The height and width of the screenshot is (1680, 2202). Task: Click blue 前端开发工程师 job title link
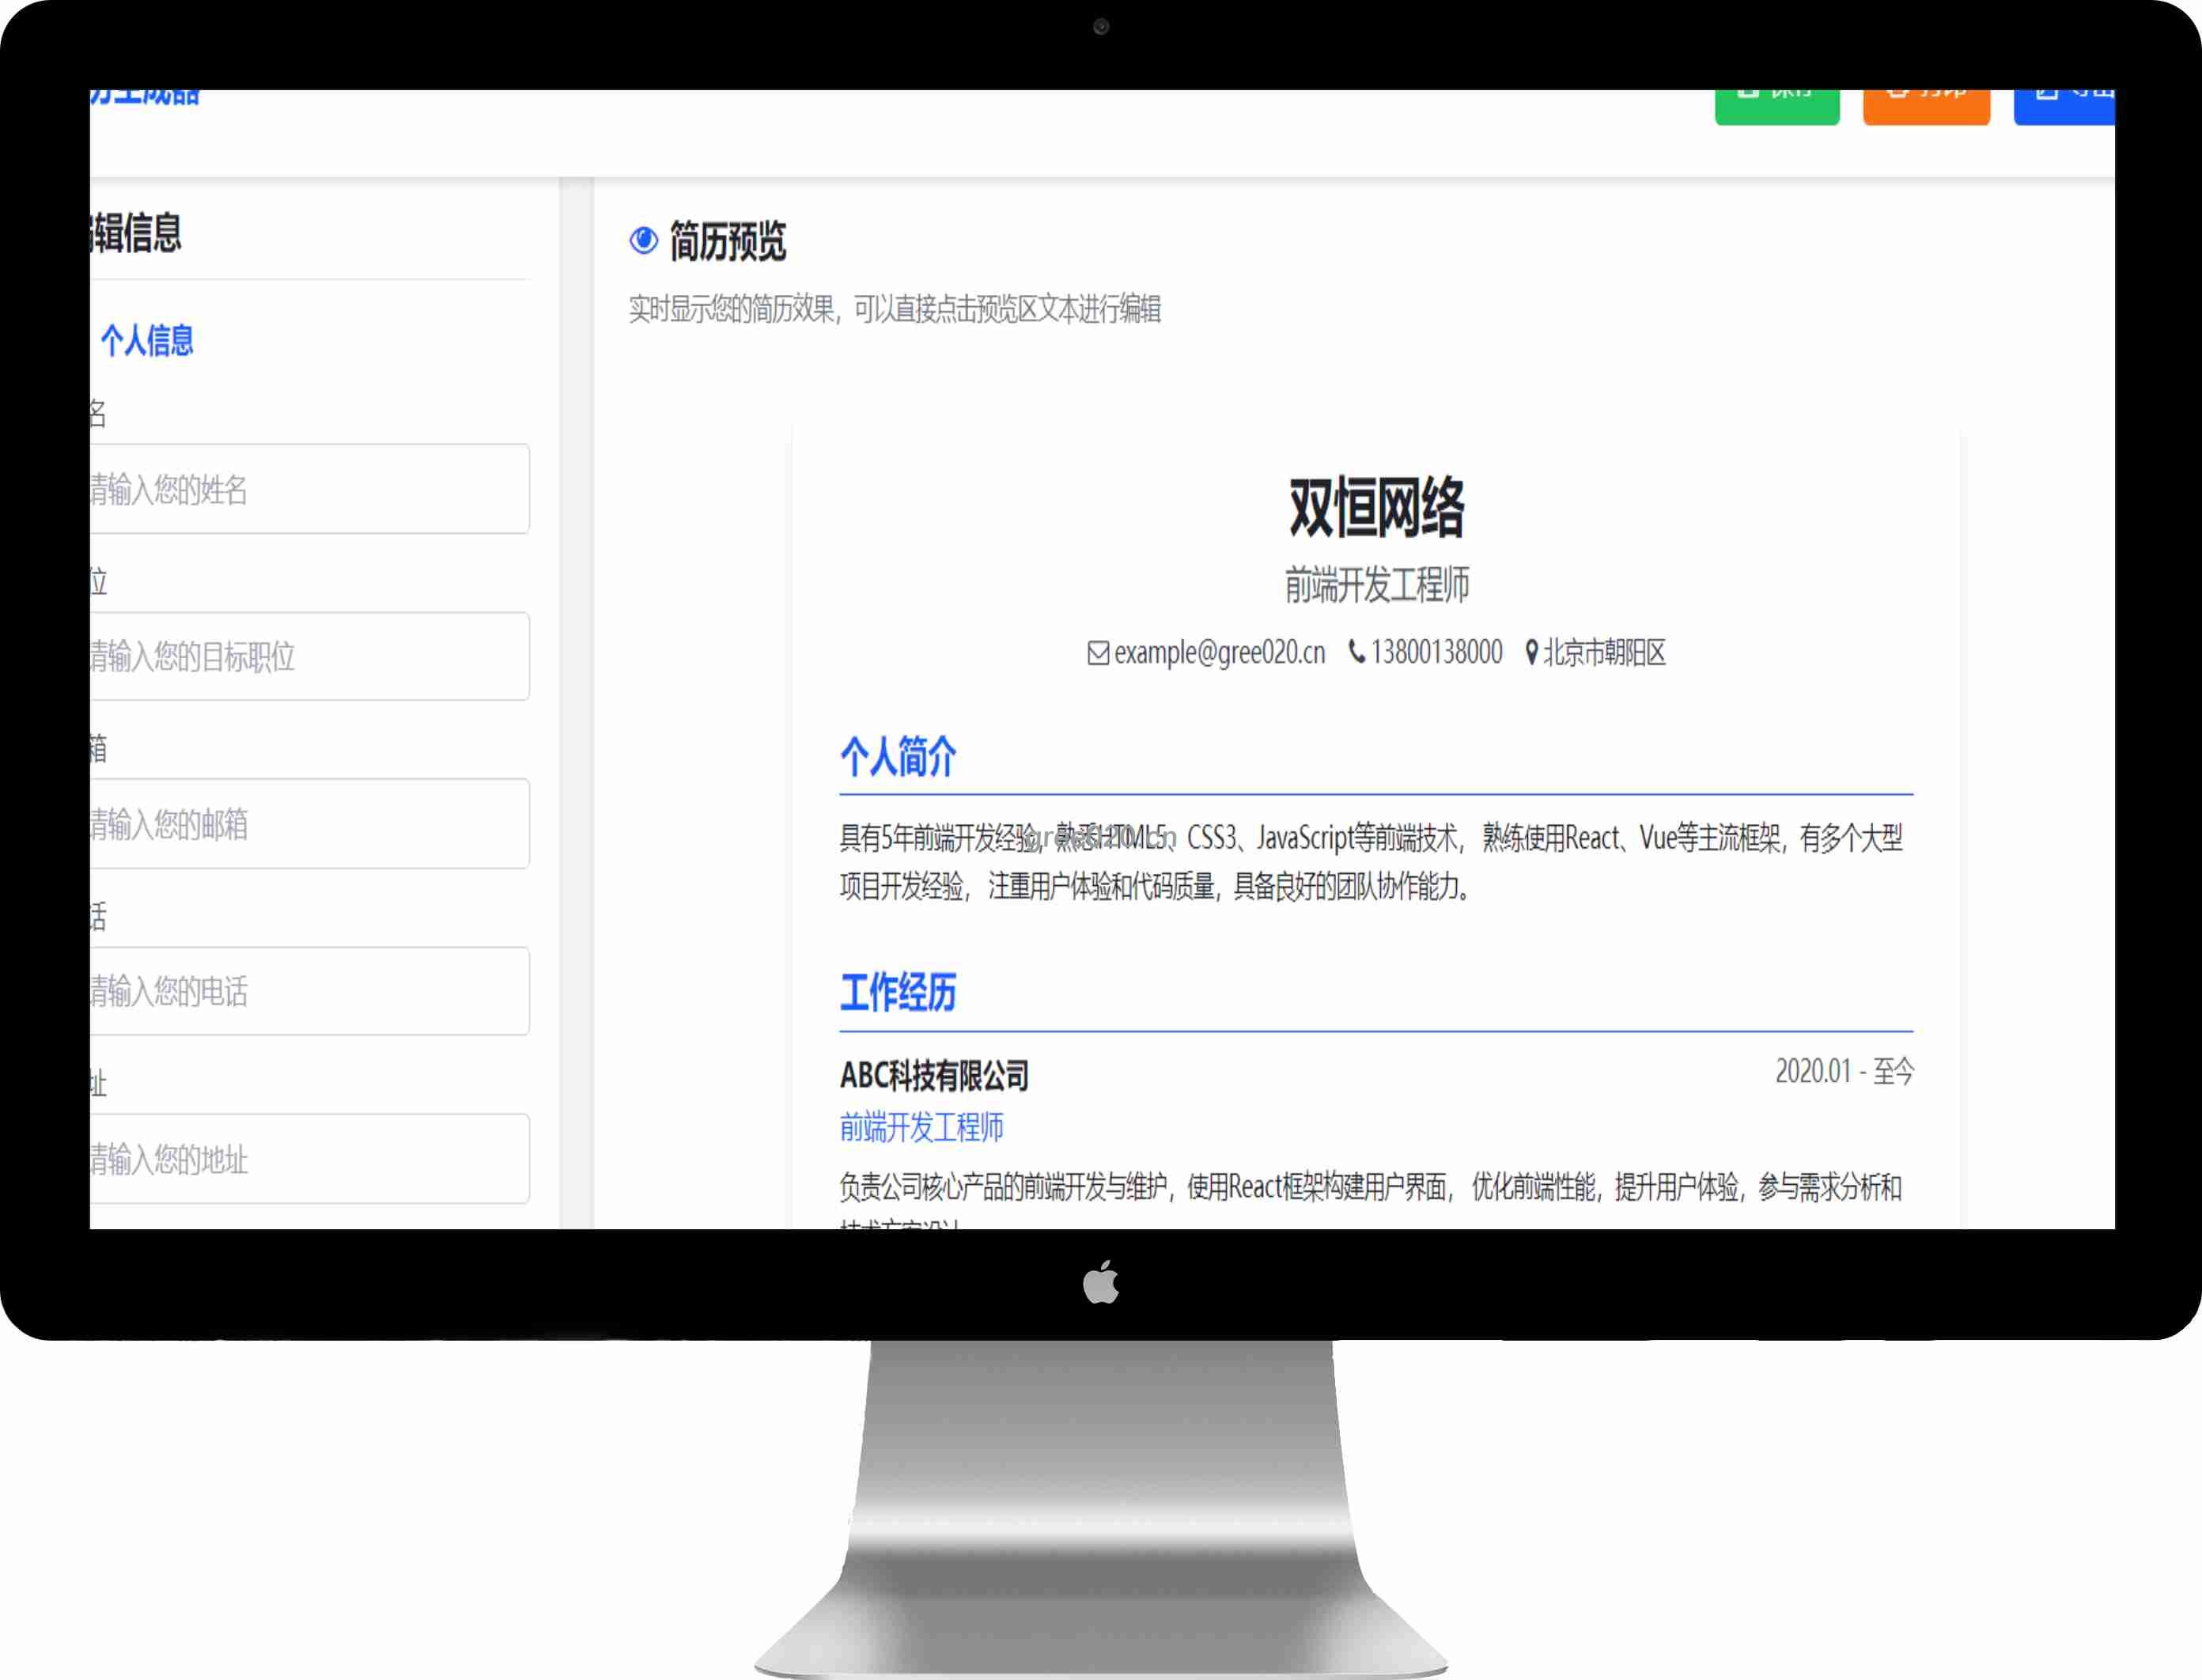click(921, 1127)
